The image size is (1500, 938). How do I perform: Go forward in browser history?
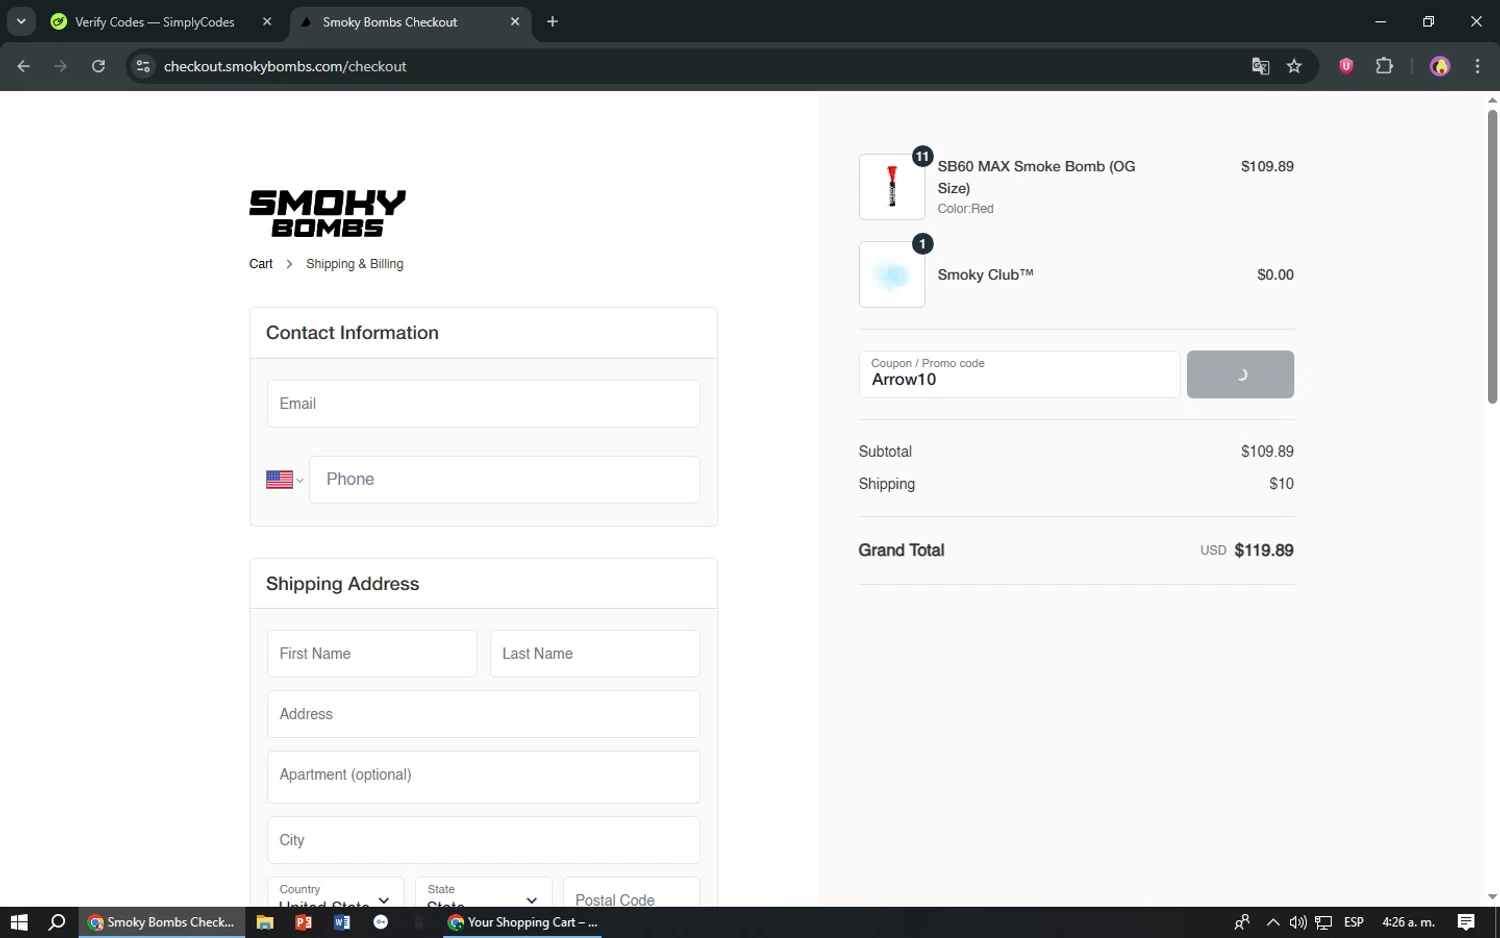[x=61, y=66]
